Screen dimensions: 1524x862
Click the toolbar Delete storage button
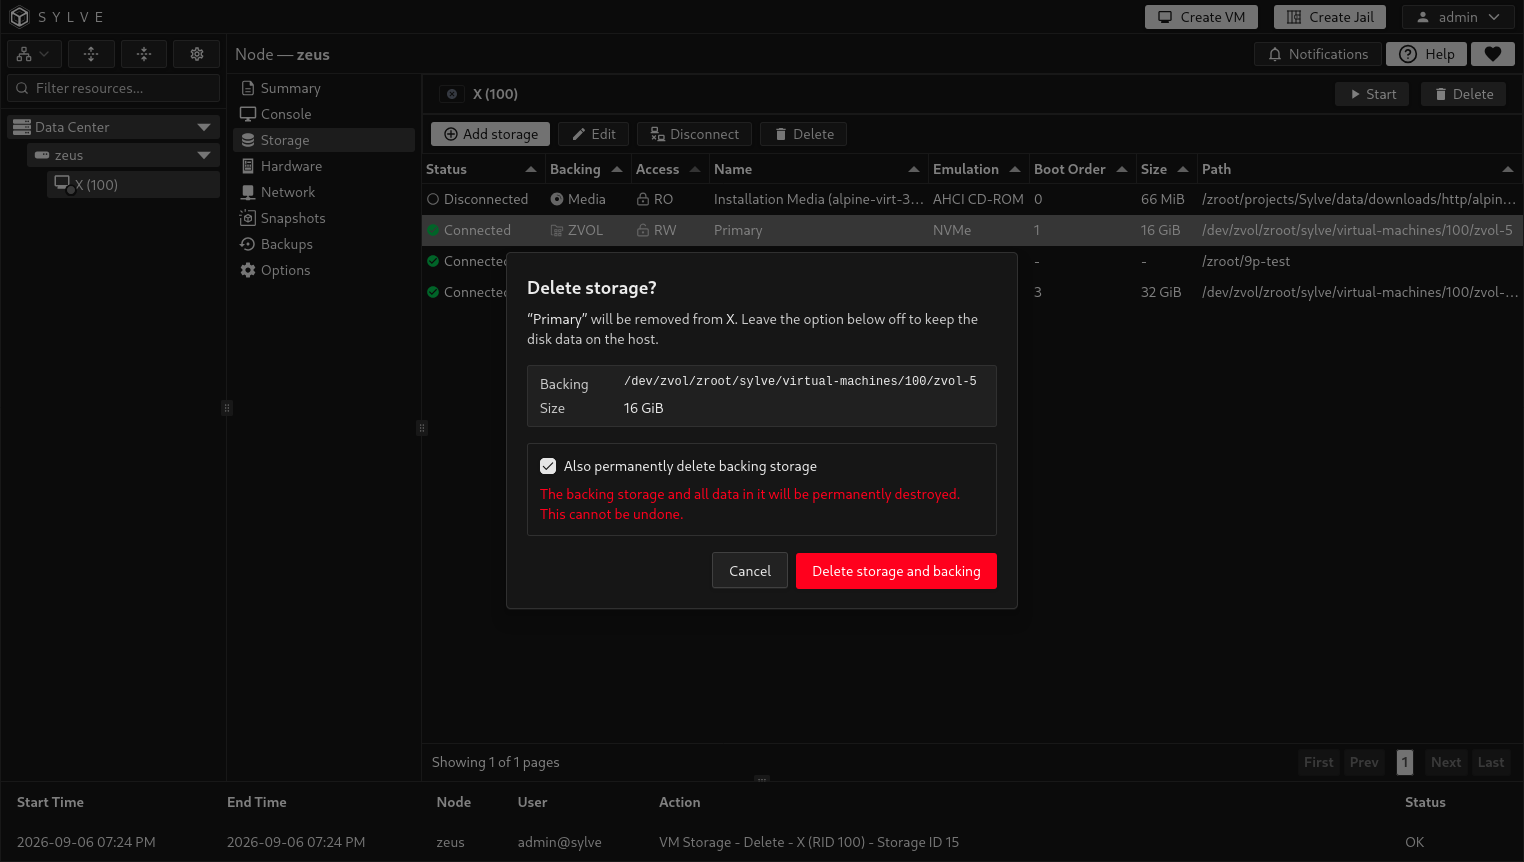[x=803, y=134]
